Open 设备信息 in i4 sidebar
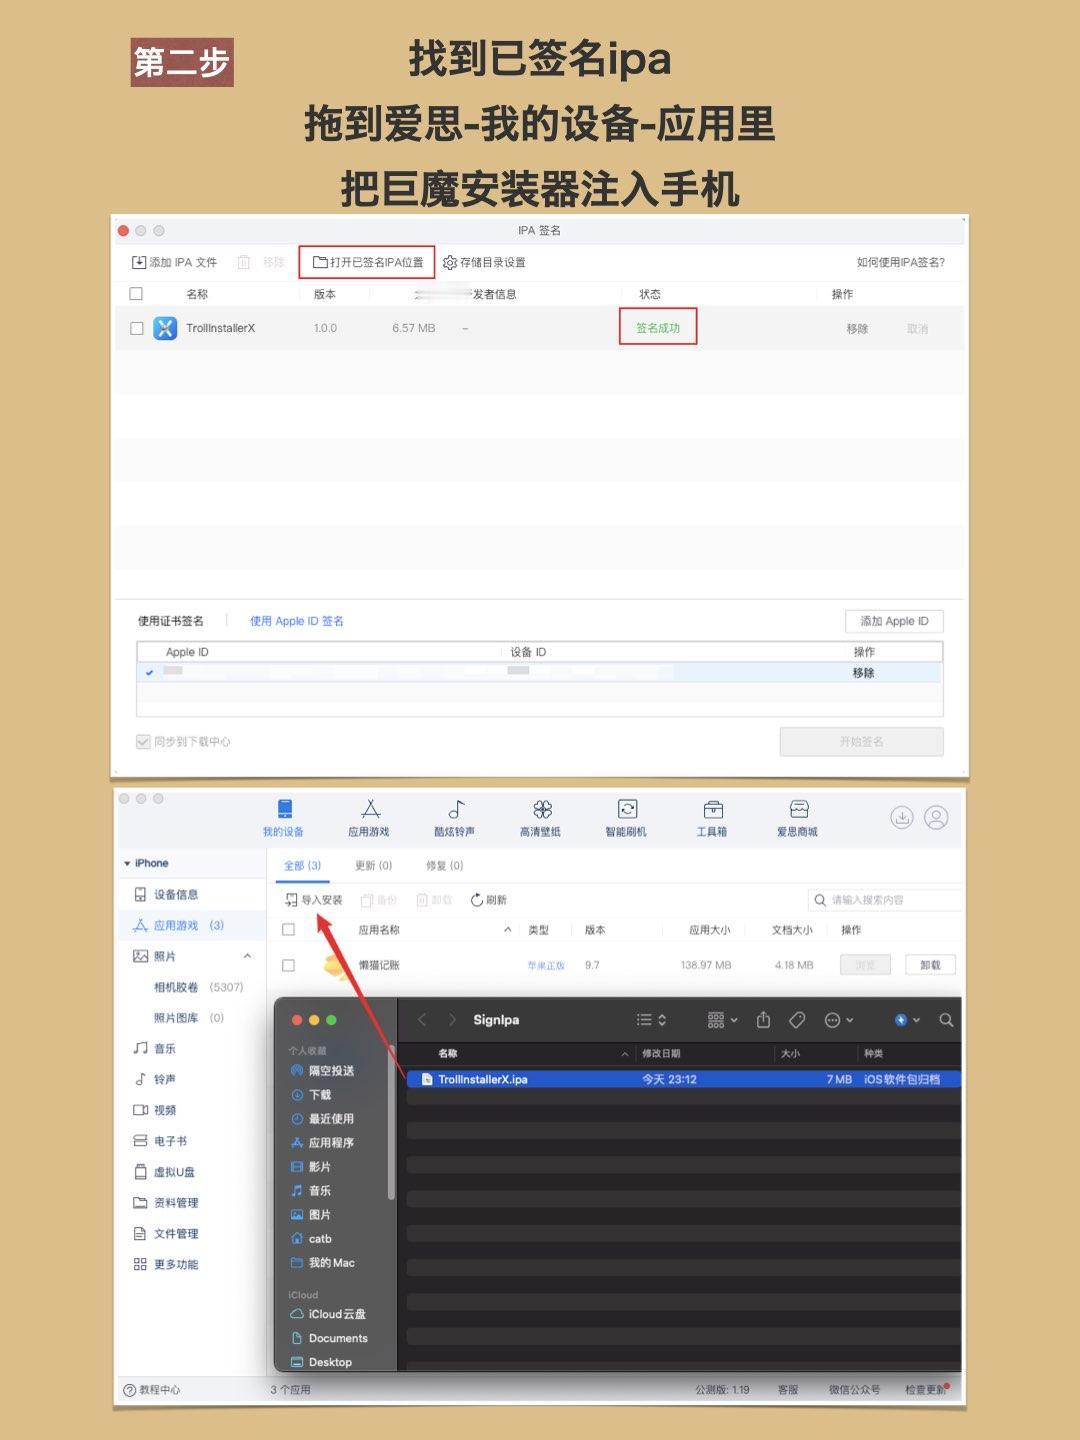Viewport: 1080px width, 1440px height. click(x=166, y=895)
